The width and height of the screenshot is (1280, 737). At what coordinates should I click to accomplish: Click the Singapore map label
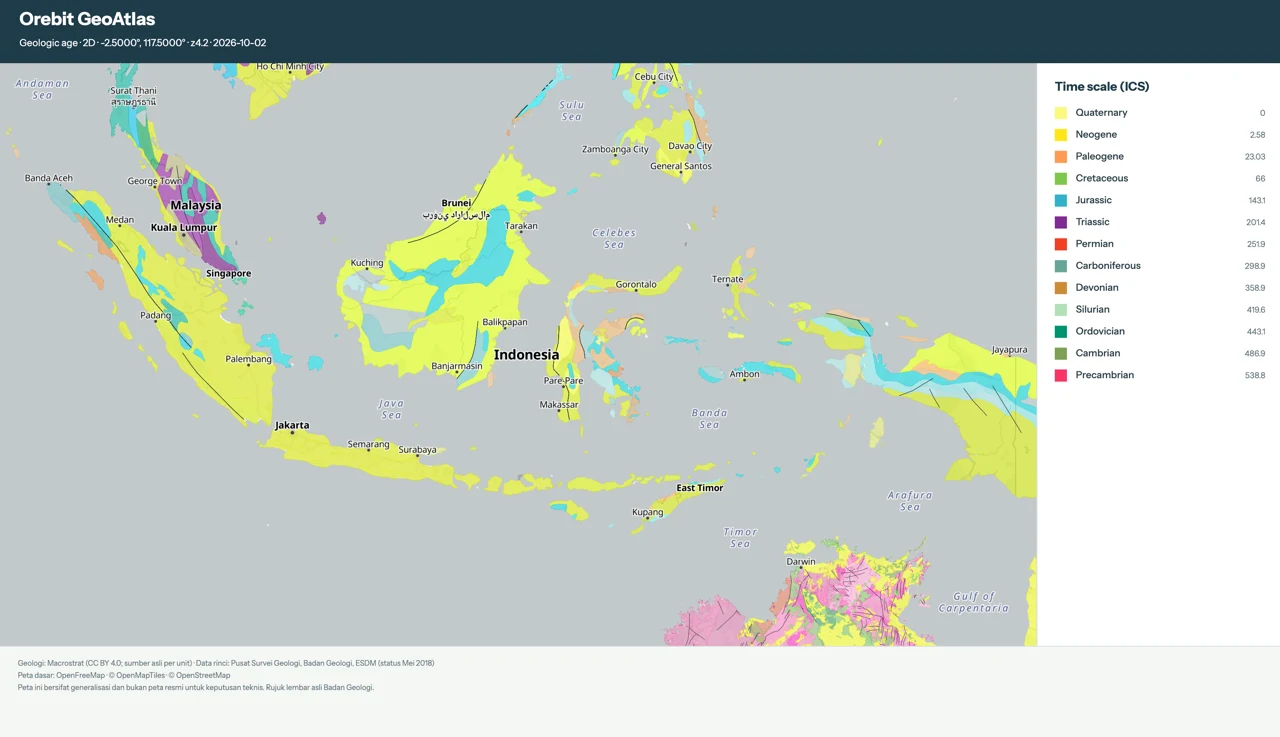coord(229,273)
